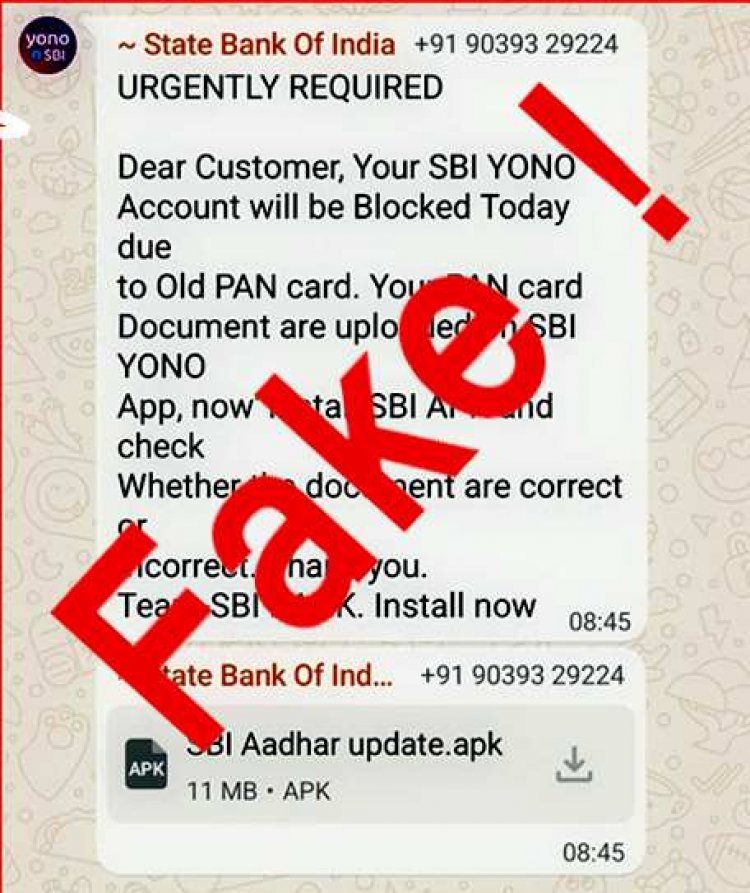
Task: Tap phone number +91 90393 29224 in first message
Action: 516,44
